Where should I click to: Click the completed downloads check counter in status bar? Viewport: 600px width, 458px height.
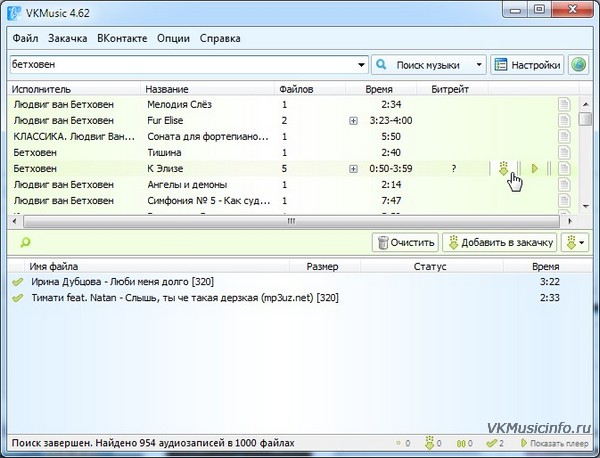[x=495, y=443]
